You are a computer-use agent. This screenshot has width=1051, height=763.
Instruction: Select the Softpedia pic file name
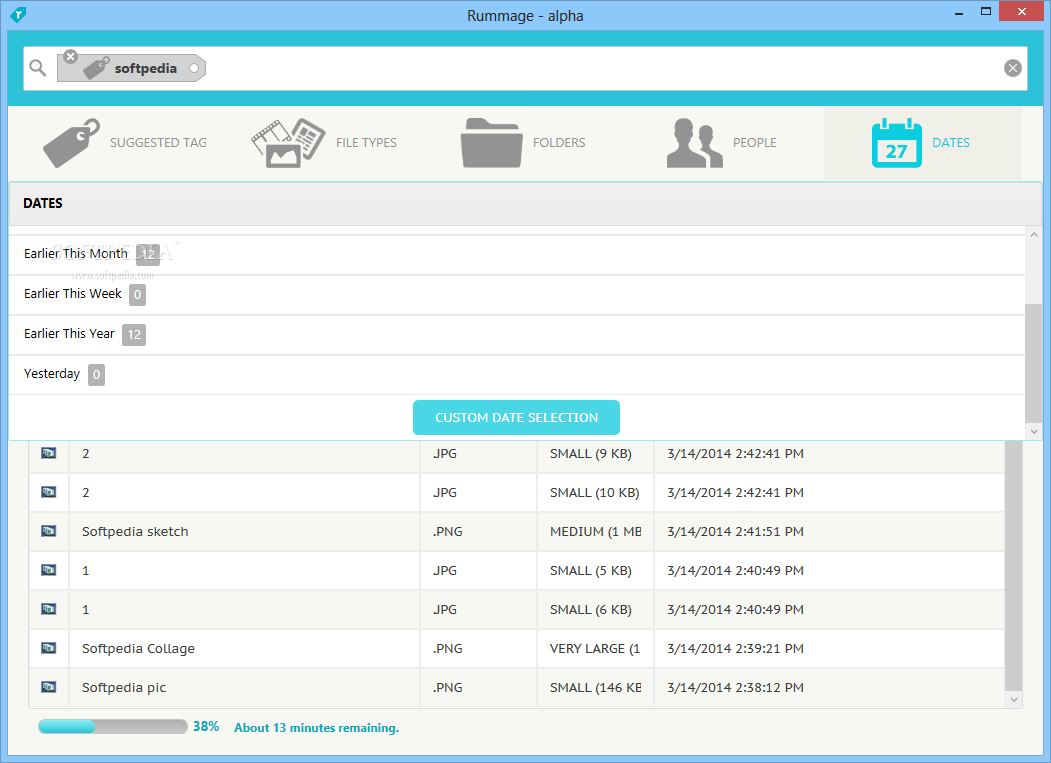click(124, 687)
